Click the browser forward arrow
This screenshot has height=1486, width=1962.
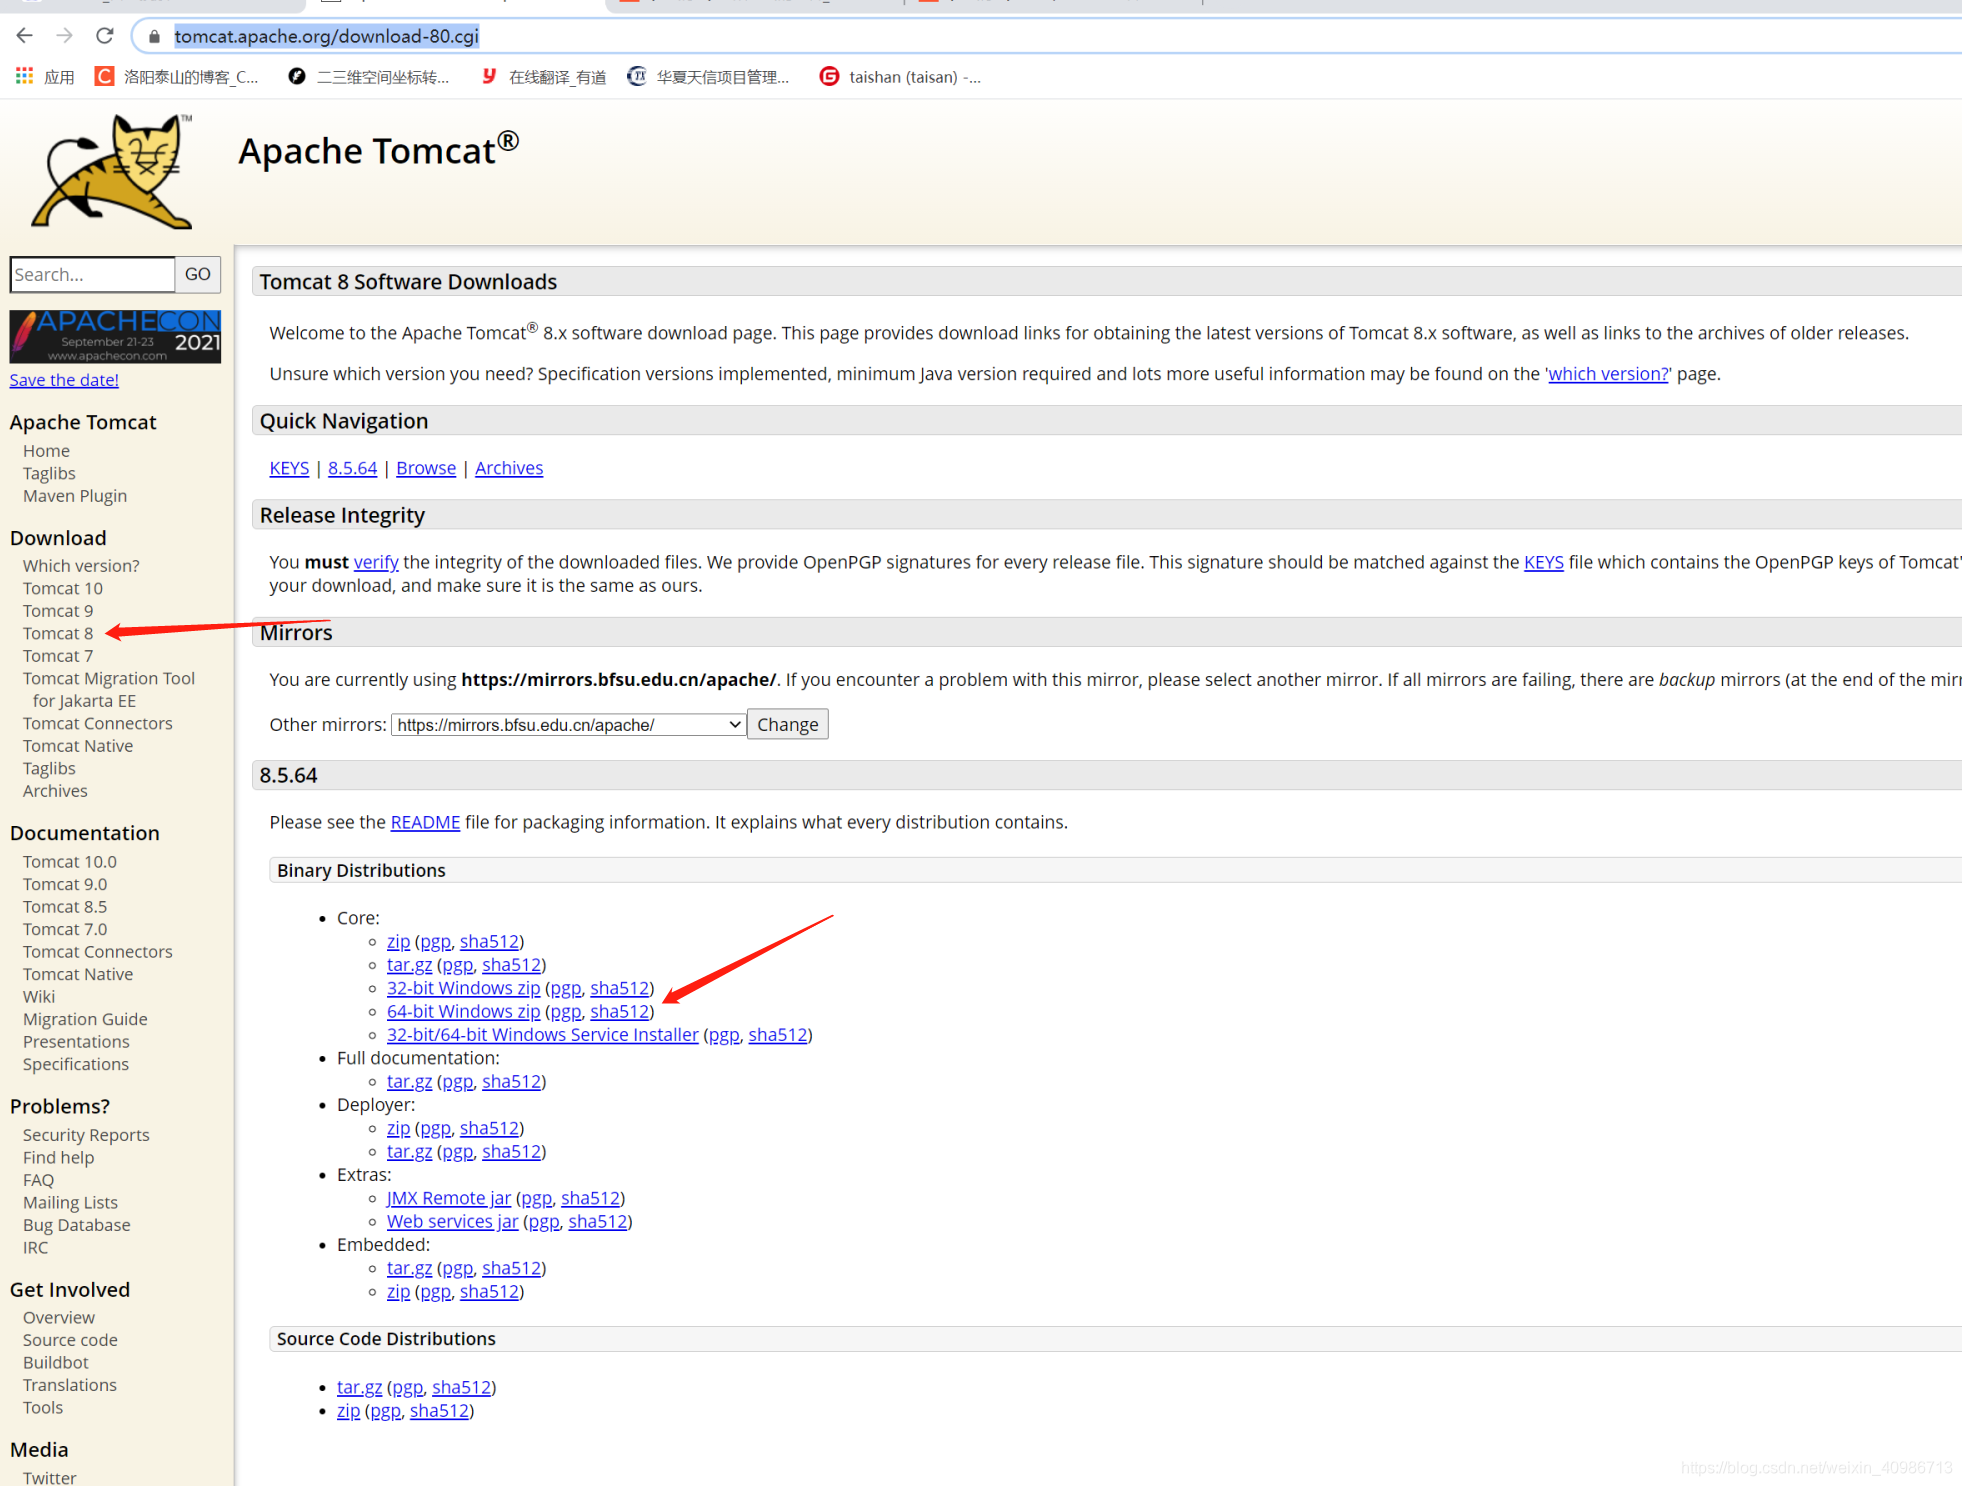pyautogui.click(x=64, y=35)
